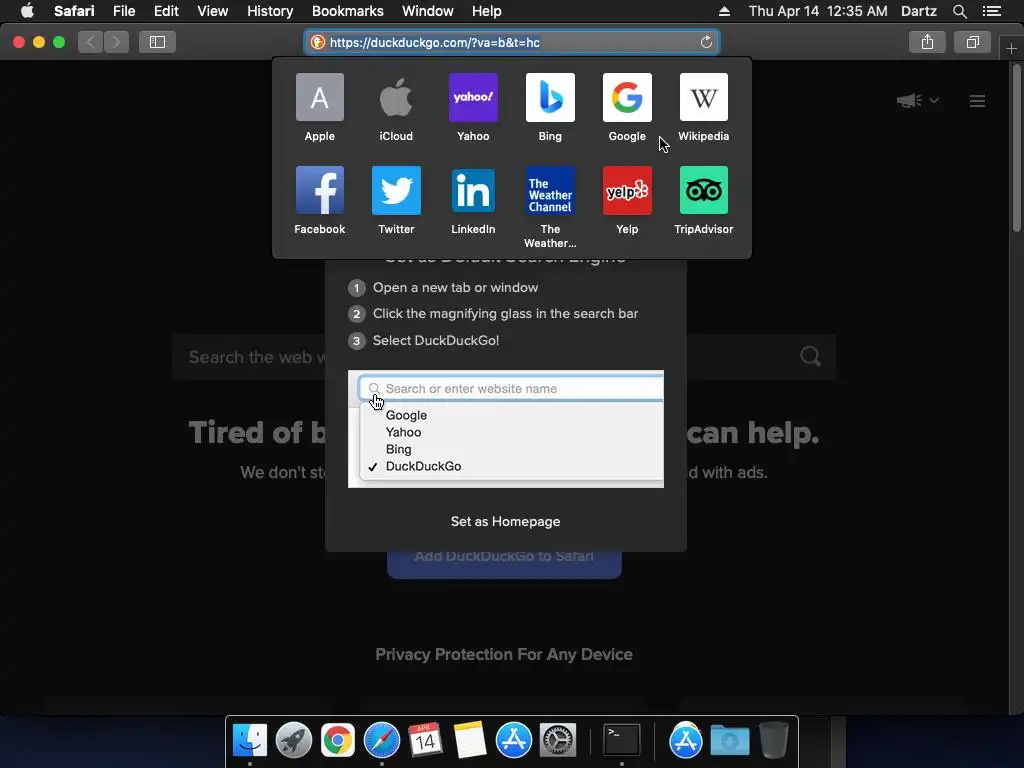Viewport: 1024px width, 768px height.
Task: Open Terminal from the Dock
Action: tap(621, 741)
